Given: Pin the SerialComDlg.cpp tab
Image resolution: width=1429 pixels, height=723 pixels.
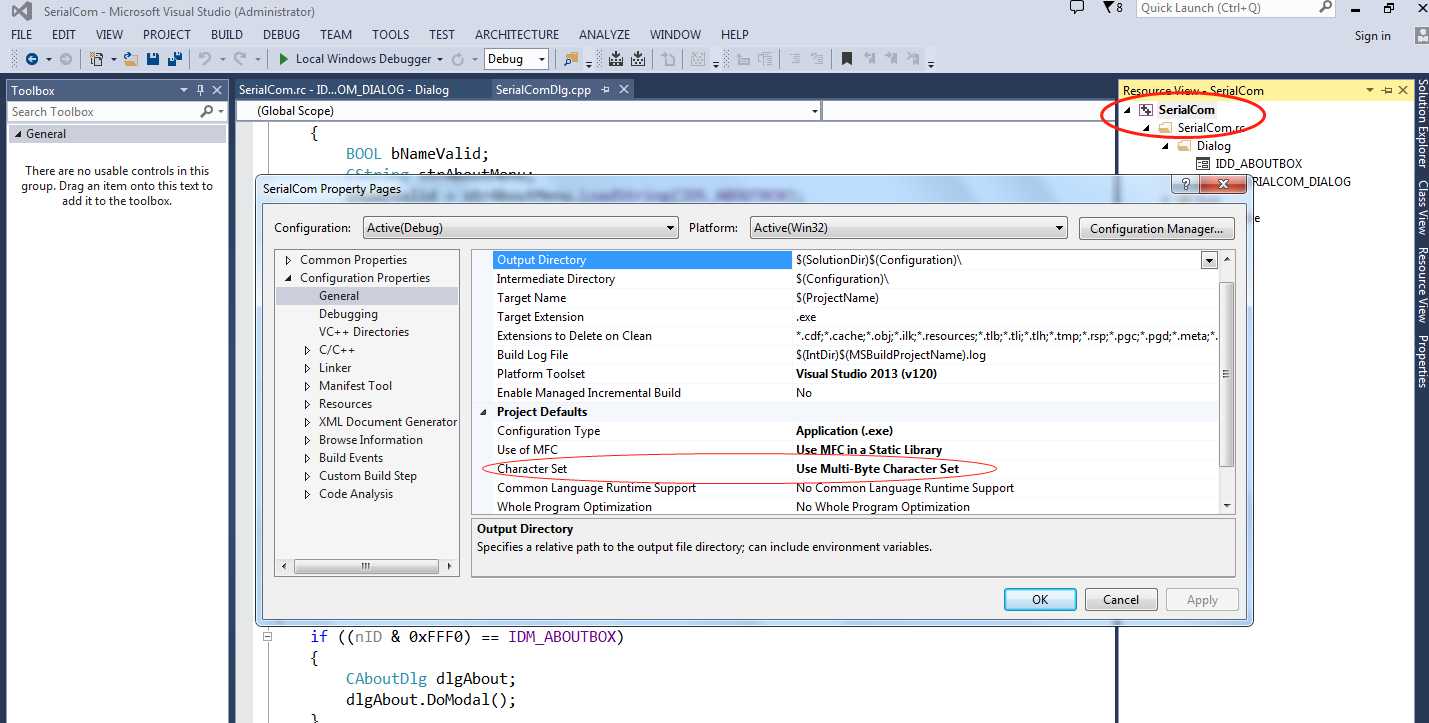Looking at the screenshot, I should (x=606, y=89).
